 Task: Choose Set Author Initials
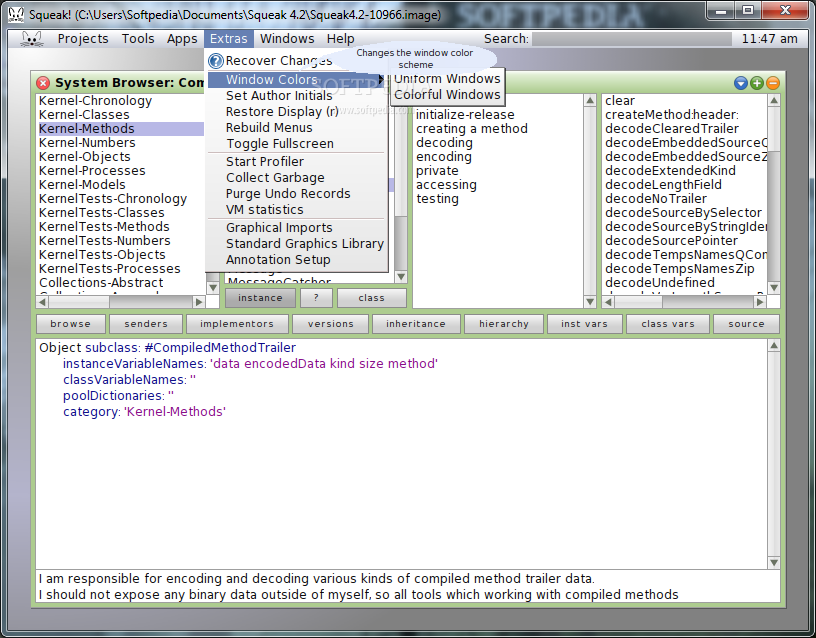click(297, 96)
